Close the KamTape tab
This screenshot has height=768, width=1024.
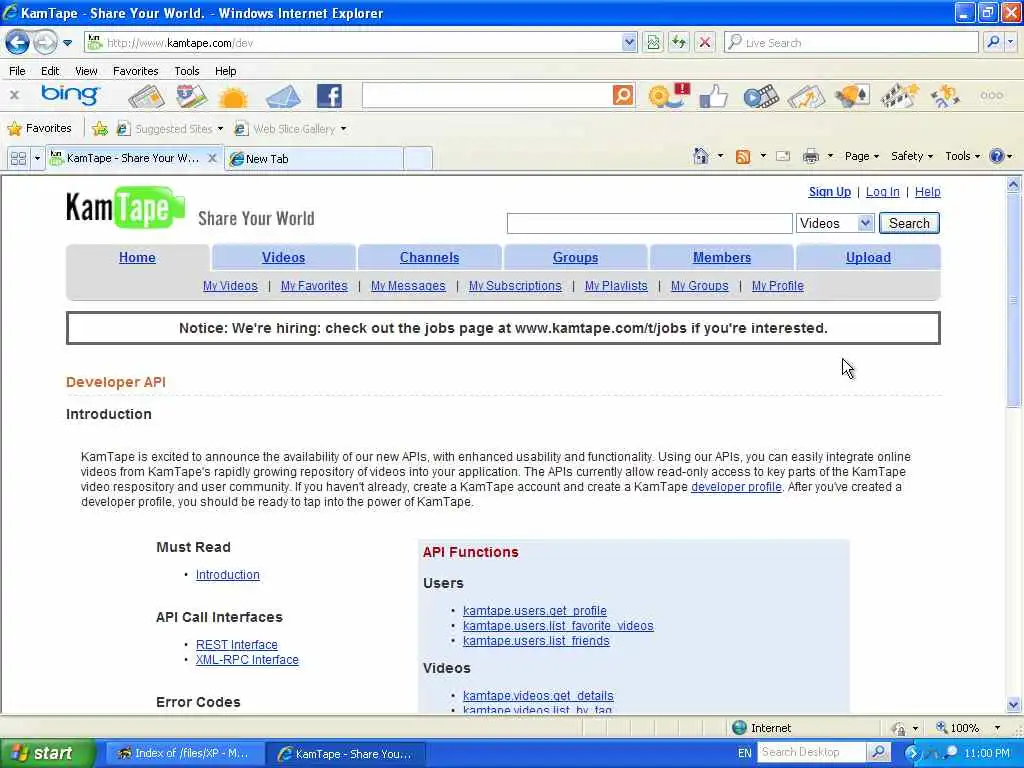pyautogui.click(x=212, y=158)
